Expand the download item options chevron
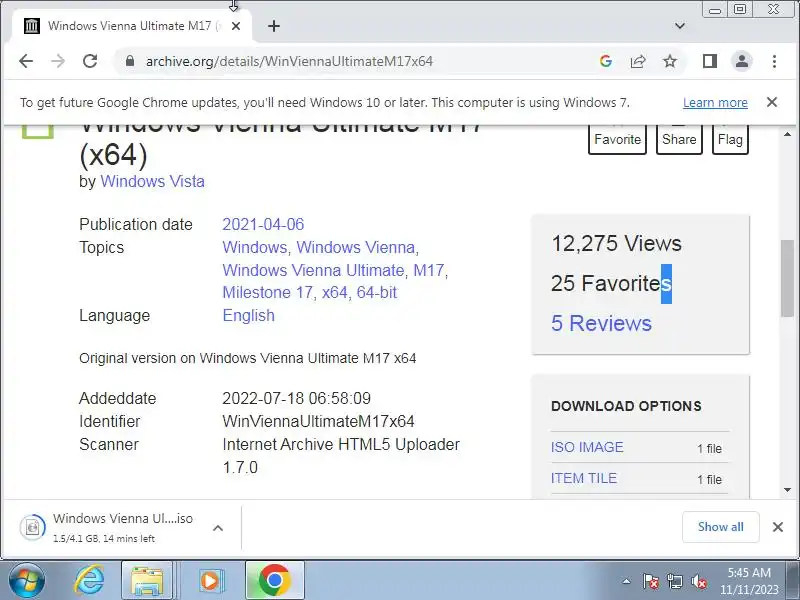Viewport: 800px width, 600px height. pyautogui.click(x=218, y=528)
